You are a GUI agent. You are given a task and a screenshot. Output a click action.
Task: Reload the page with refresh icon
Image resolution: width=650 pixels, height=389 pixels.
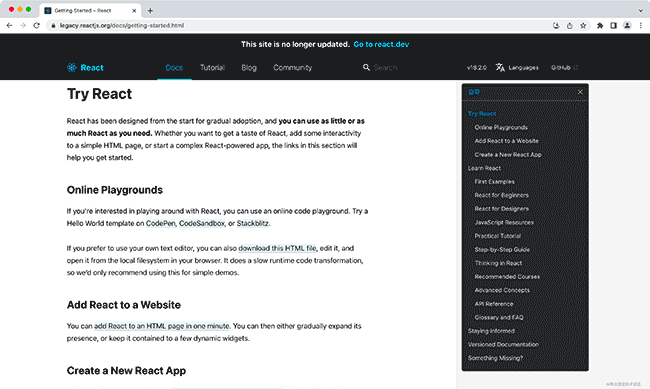[36, 25]
